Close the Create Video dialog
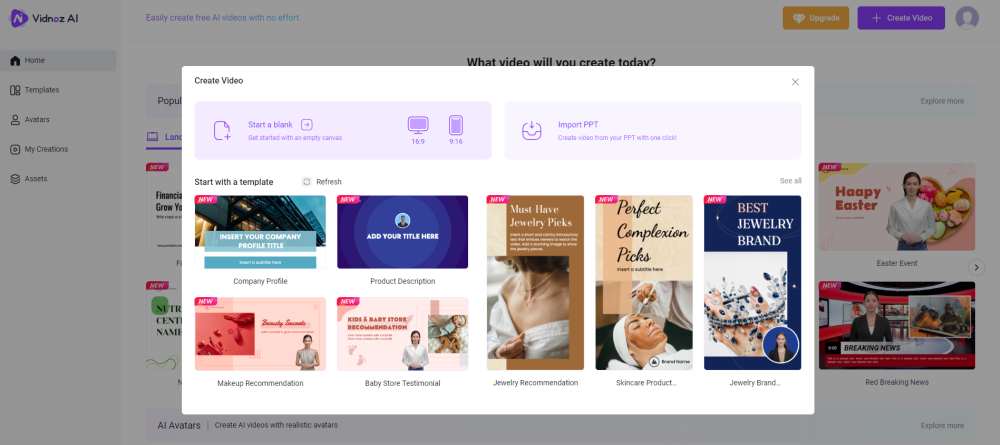The image size is (1000, 445). tap(795, 82)
